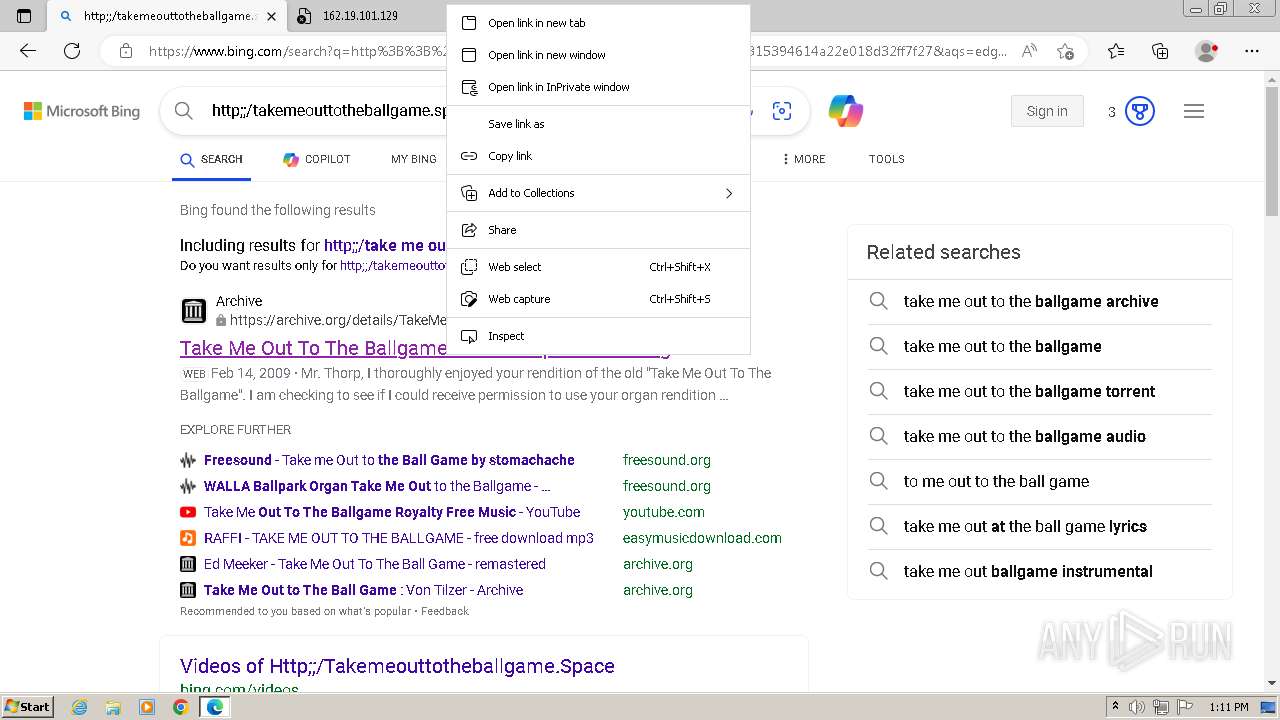Open Ed Meeker remastered link
Viewport: 1280px width, 720px height.
pos(375,564)
